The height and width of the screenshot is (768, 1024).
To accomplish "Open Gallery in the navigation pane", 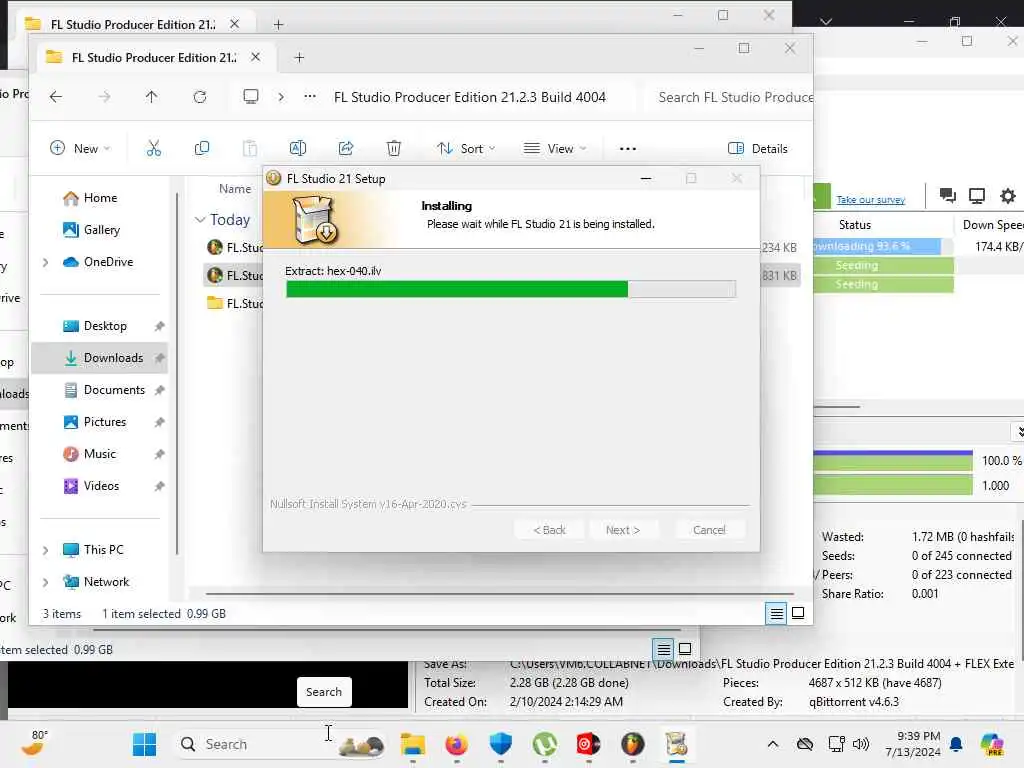I will 101,230.
